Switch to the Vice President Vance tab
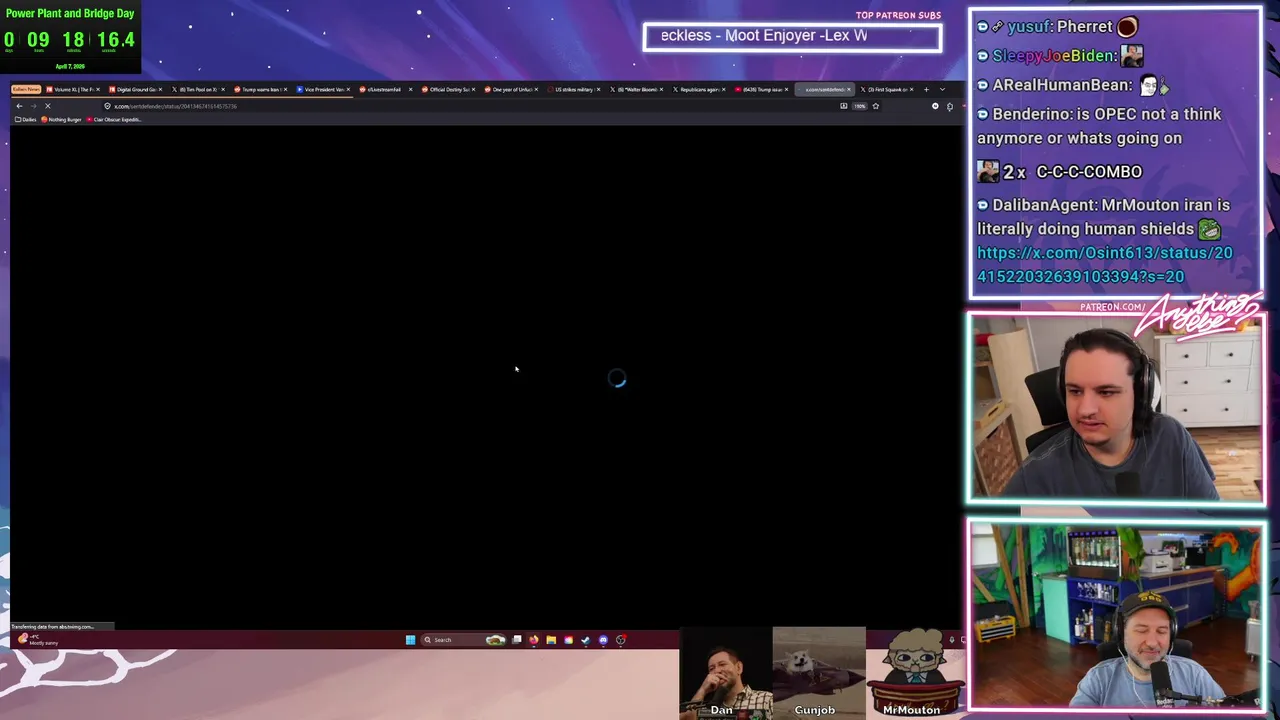 [x=322, y=89]
